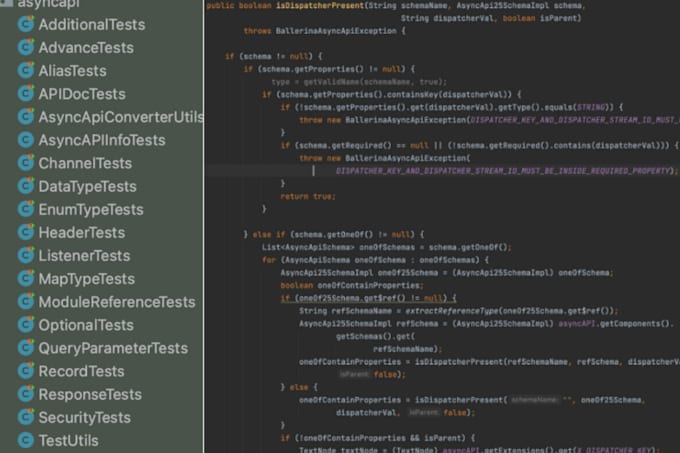Click the class icon beside OptionalTests
The width and height of the screenshot is (680, 453).
[26, 325]
